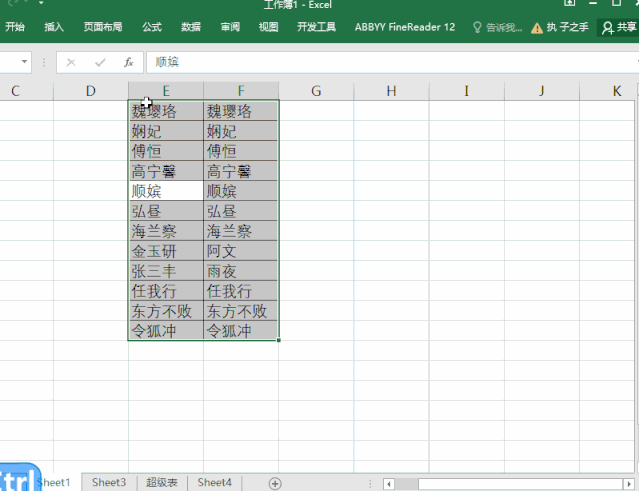
Task: Click cell 令狐冲 in column E
Action: [x=166, y=330]
